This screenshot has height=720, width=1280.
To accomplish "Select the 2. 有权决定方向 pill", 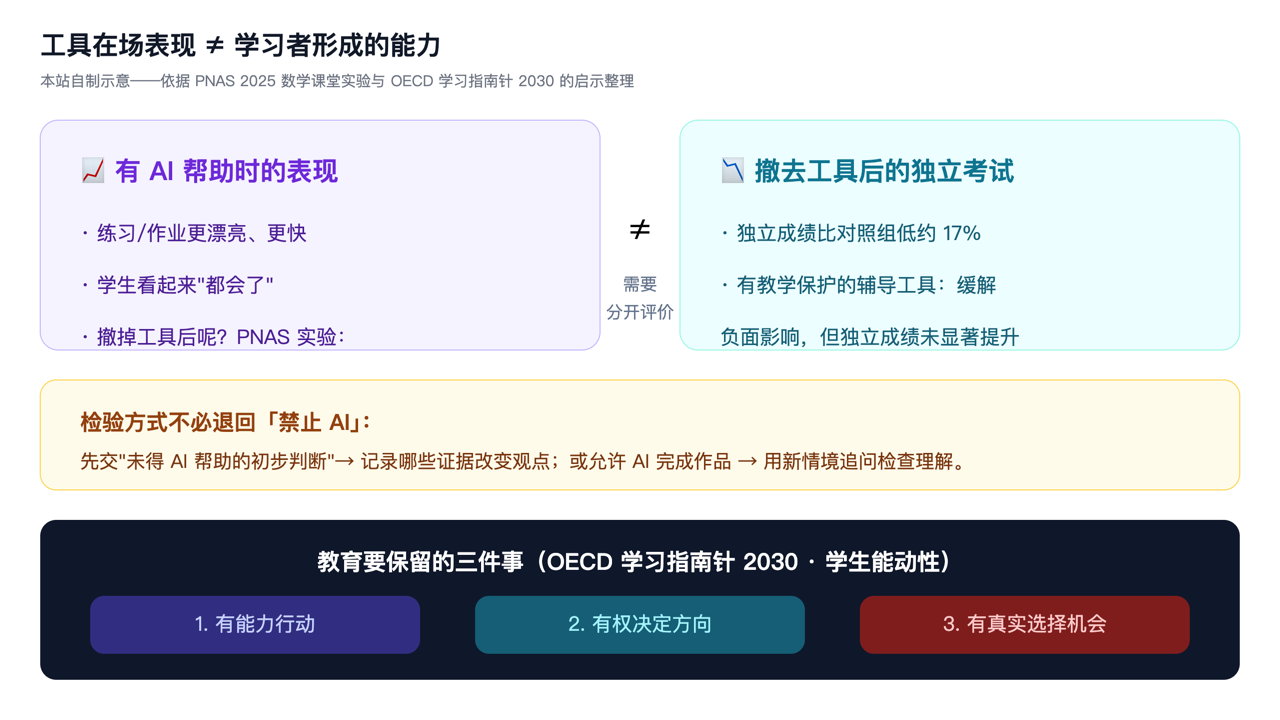I will tap(640, 625).
